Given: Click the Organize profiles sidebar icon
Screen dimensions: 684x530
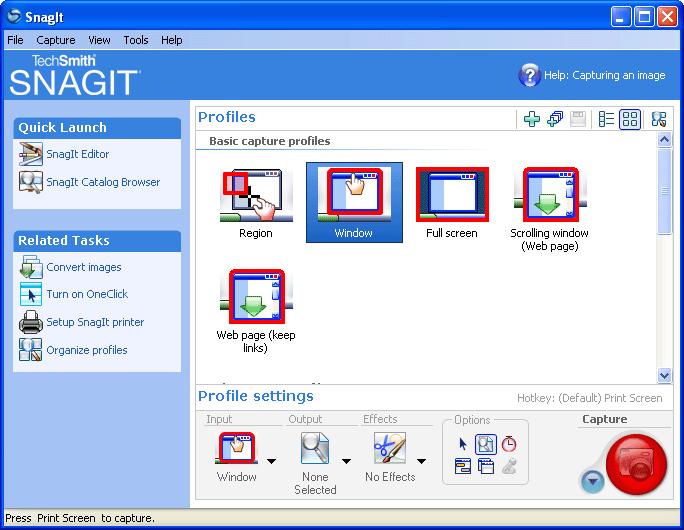Looking at the screenshot, I should tap(31, 350).
